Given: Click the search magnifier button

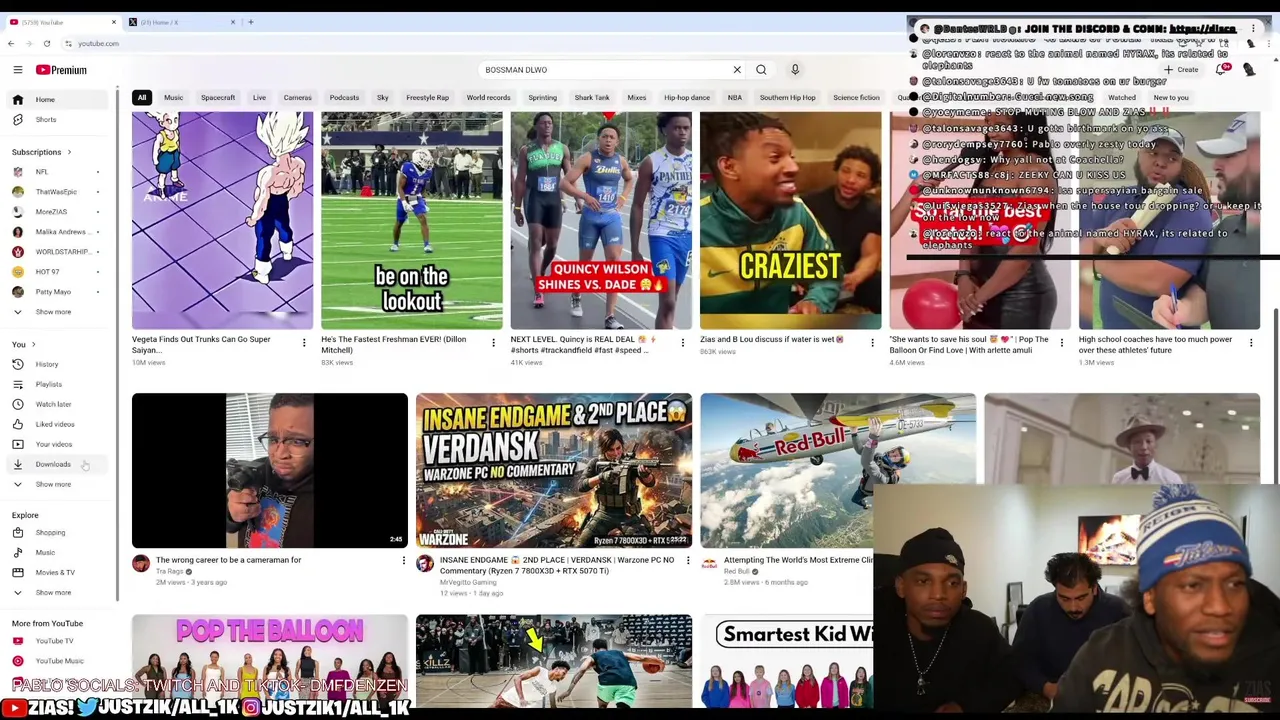Looking at the screenshot, I should click(761, 70).
